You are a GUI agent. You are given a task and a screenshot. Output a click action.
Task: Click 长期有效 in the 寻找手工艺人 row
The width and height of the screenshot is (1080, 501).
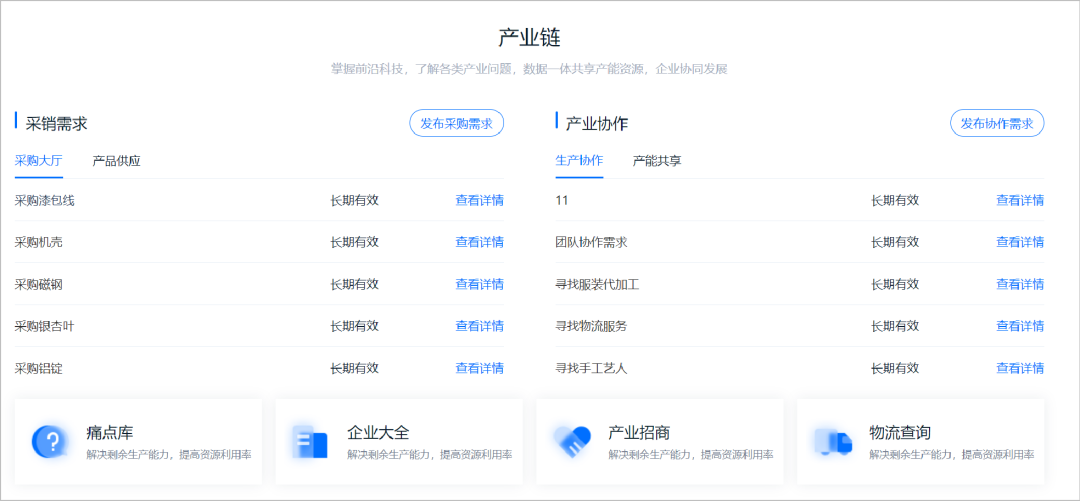(x=895, y=368)
